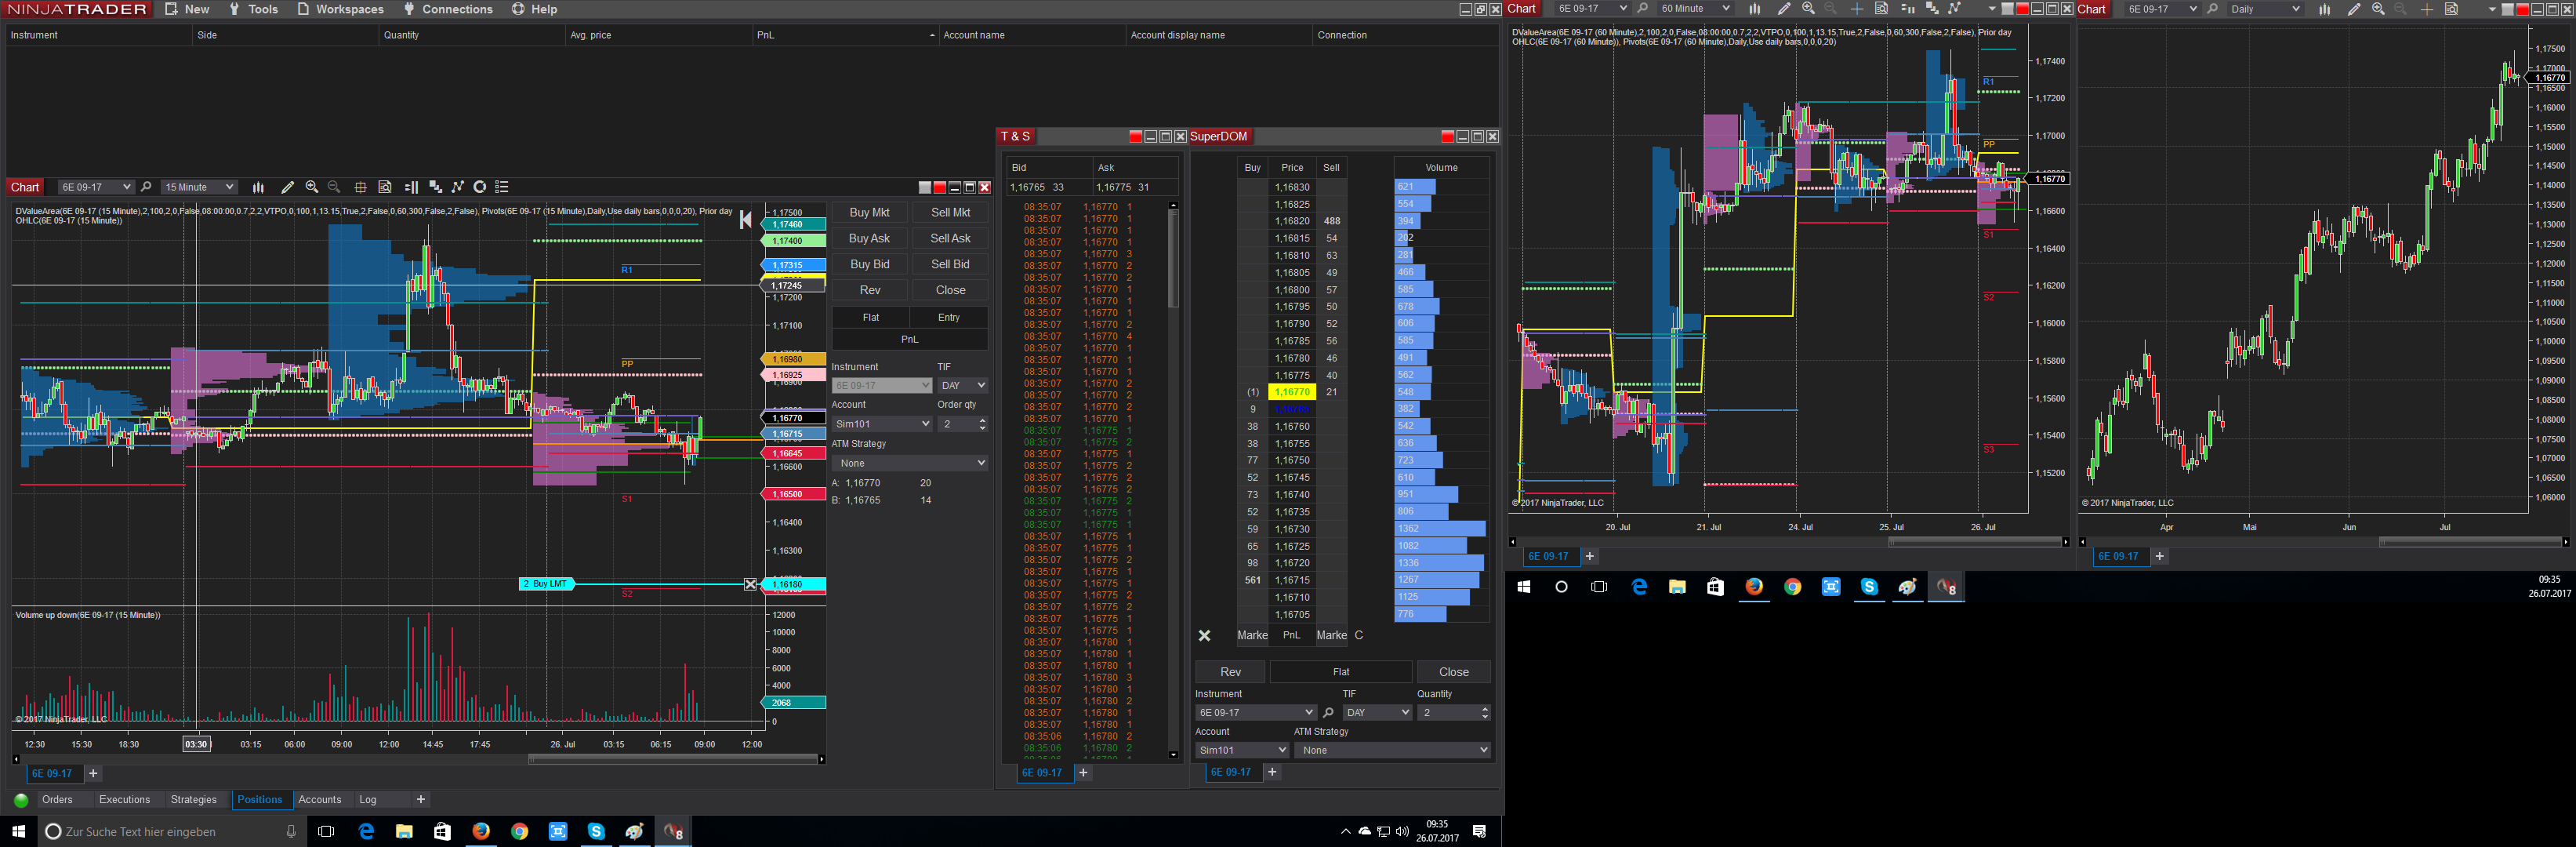This screenshot has height=847, width=2576.
Task: Toggle crosshair tool in 15 Minute chart
Action: 361,187
